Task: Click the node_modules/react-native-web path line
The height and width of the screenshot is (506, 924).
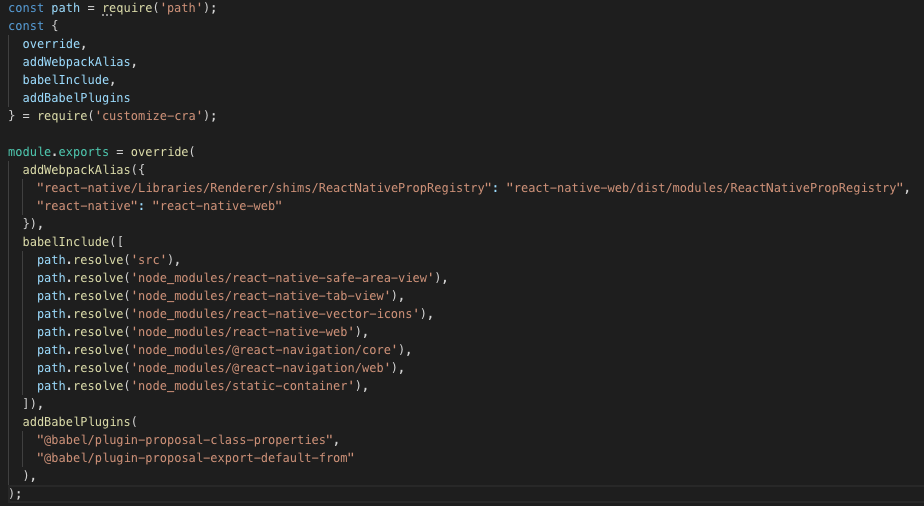Action: [x=203, y=332]
